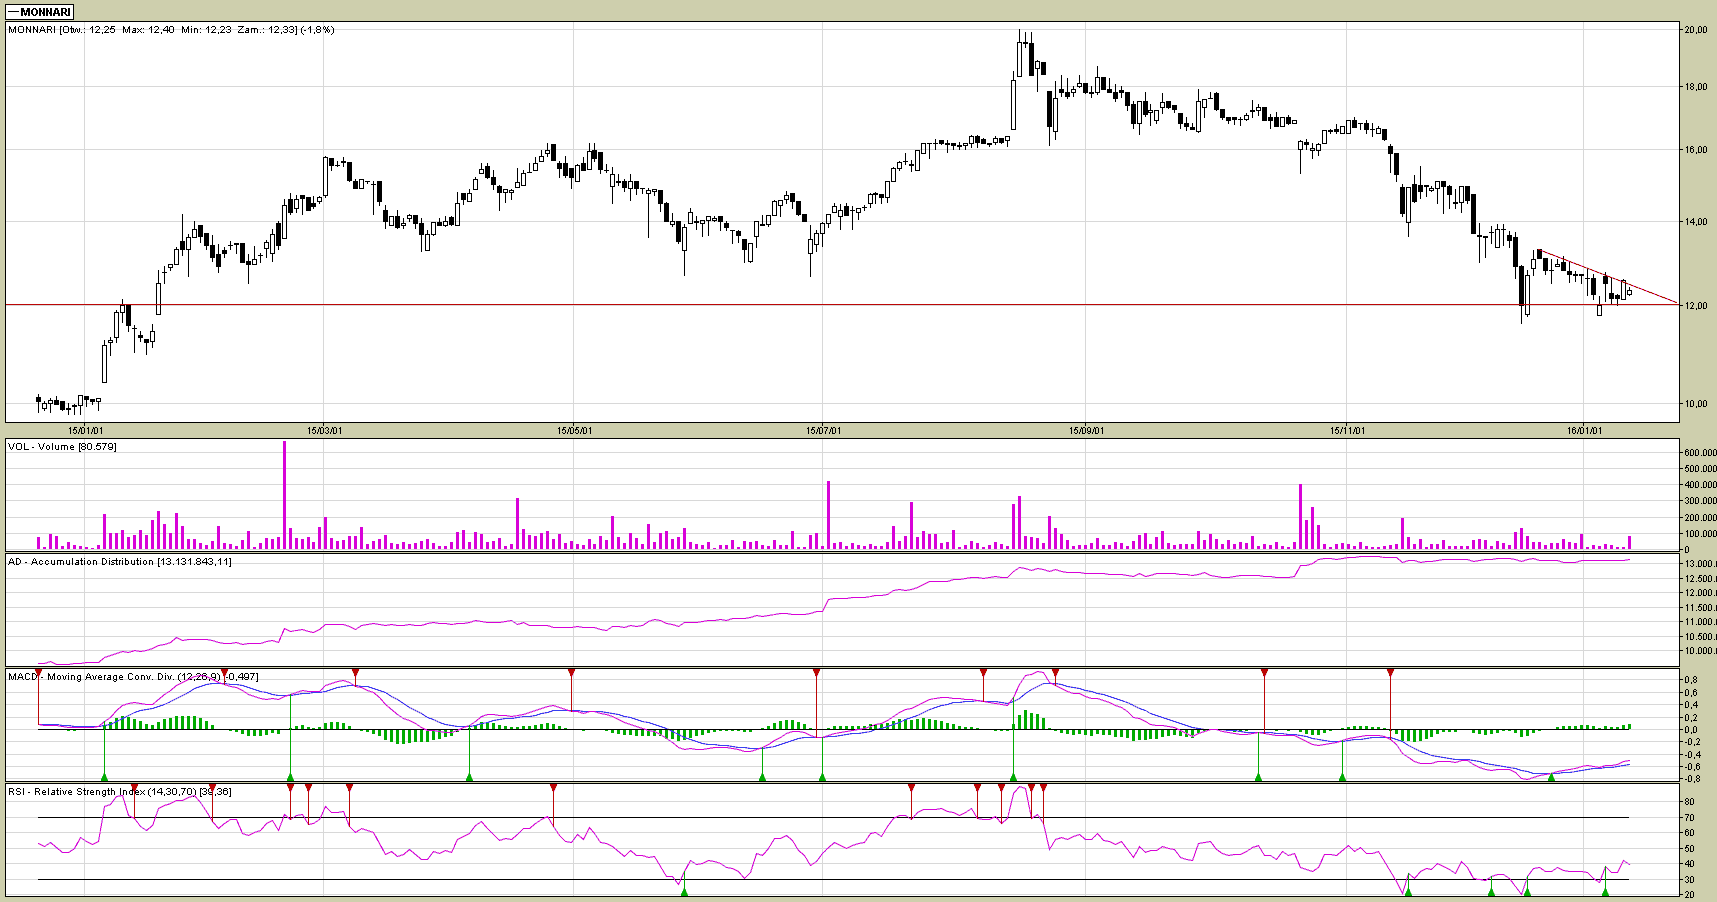Viewport: 1717px width, 902px height.
Task: Click the rightmost red sell marker in RSI panel
Action: (x=1043, y=788)
